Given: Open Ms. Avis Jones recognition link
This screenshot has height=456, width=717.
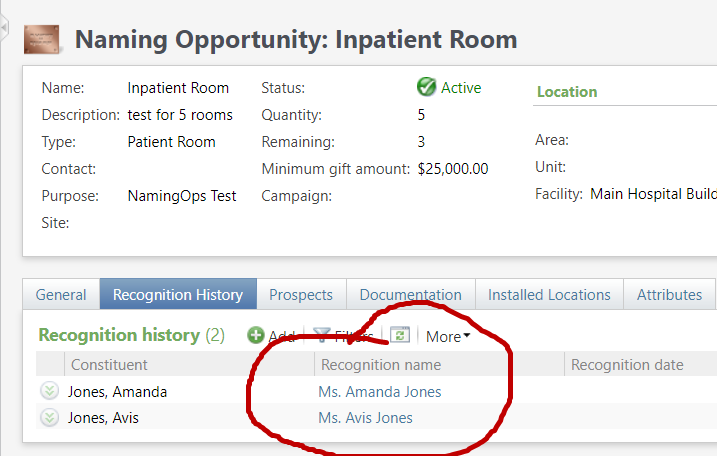Looking at the screenshot, I should pos(365,418).
